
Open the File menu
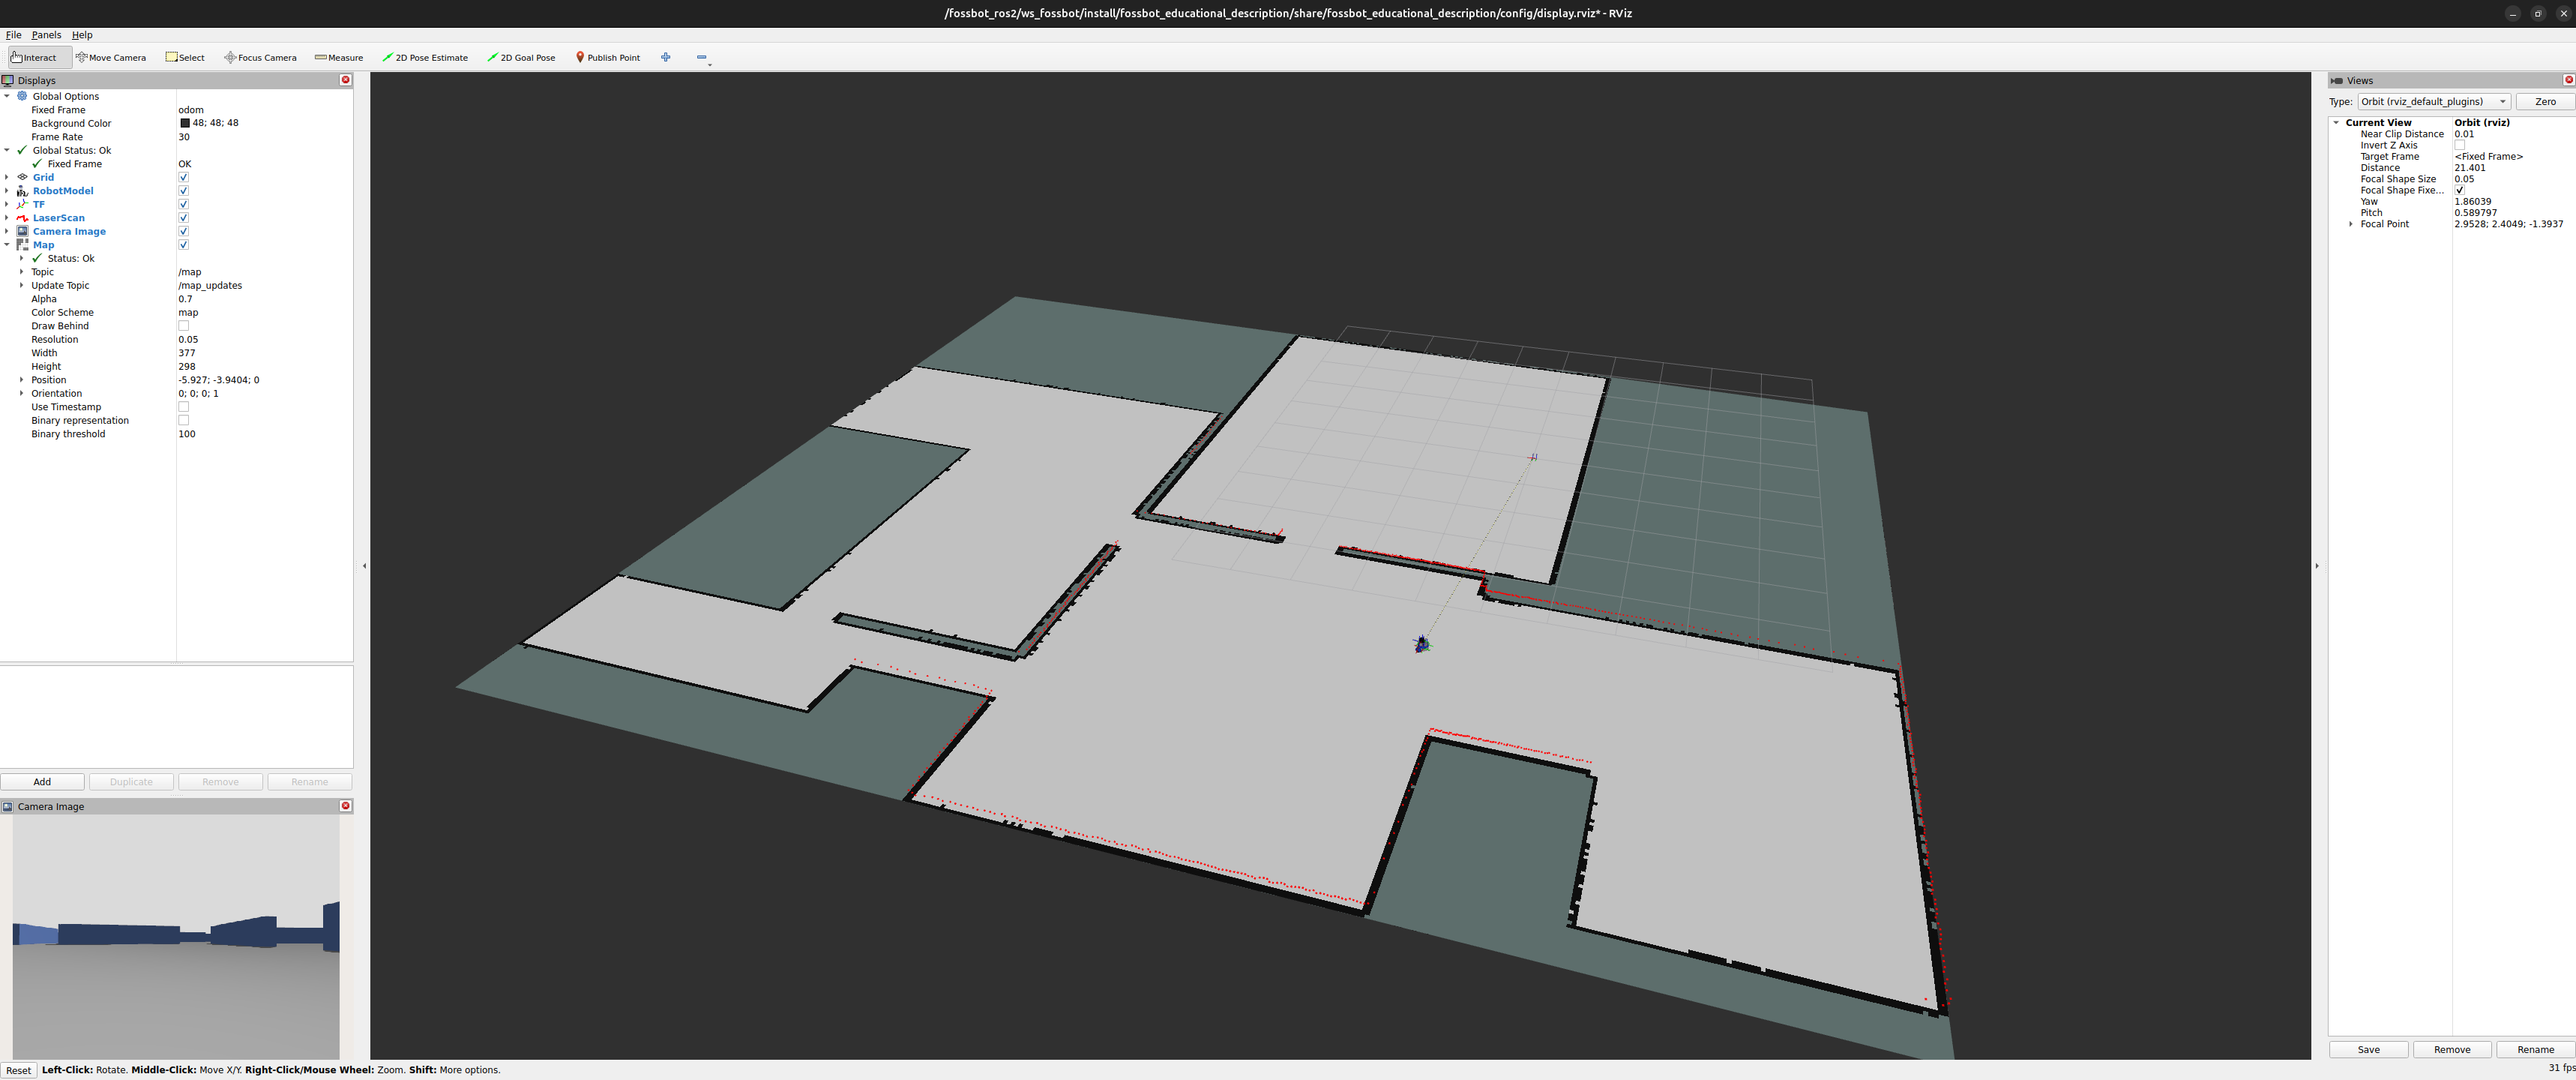pos(13,35)
